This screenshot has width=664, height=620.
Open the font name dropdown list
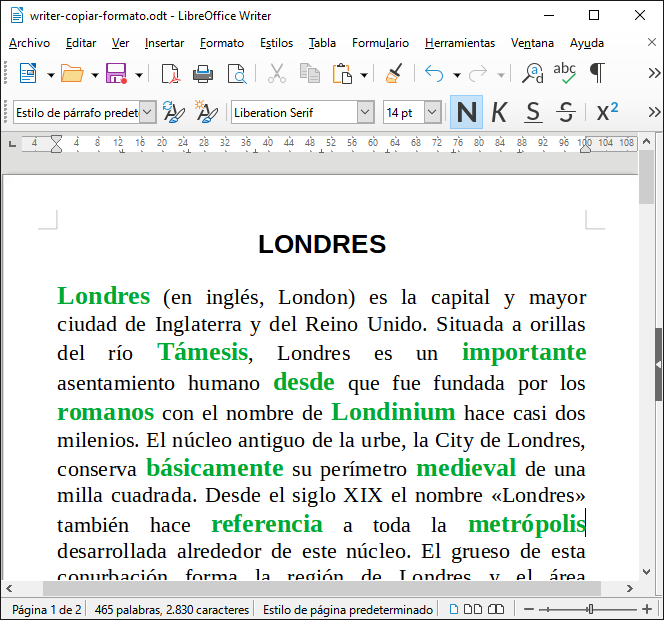(x=365, y=112)
